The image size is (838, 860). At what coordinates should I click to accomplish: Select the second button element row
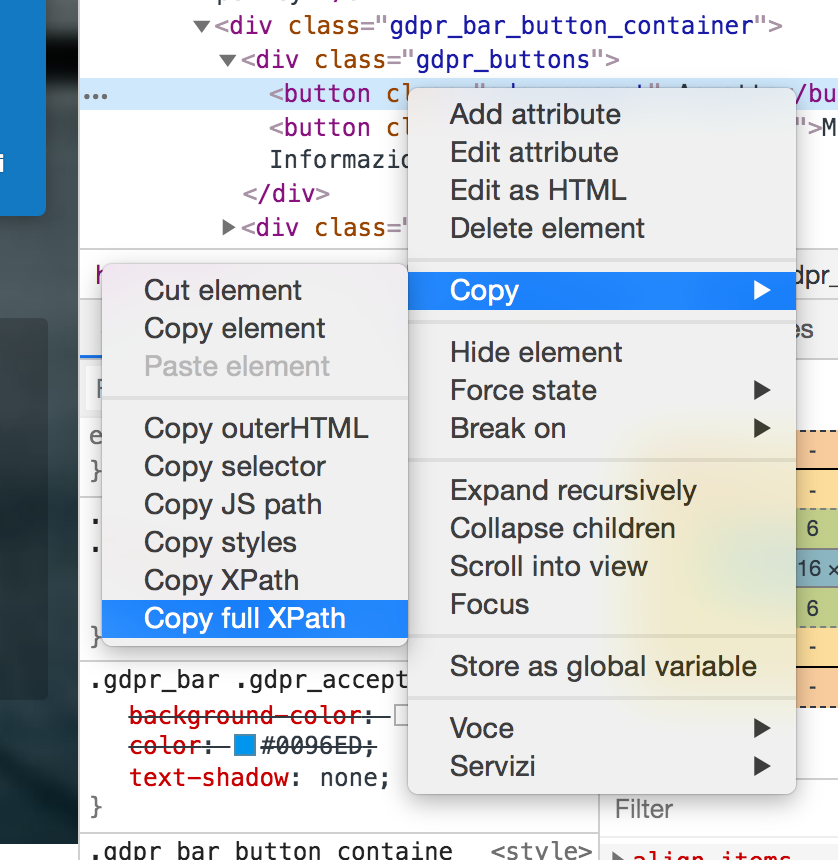(338, 128)
